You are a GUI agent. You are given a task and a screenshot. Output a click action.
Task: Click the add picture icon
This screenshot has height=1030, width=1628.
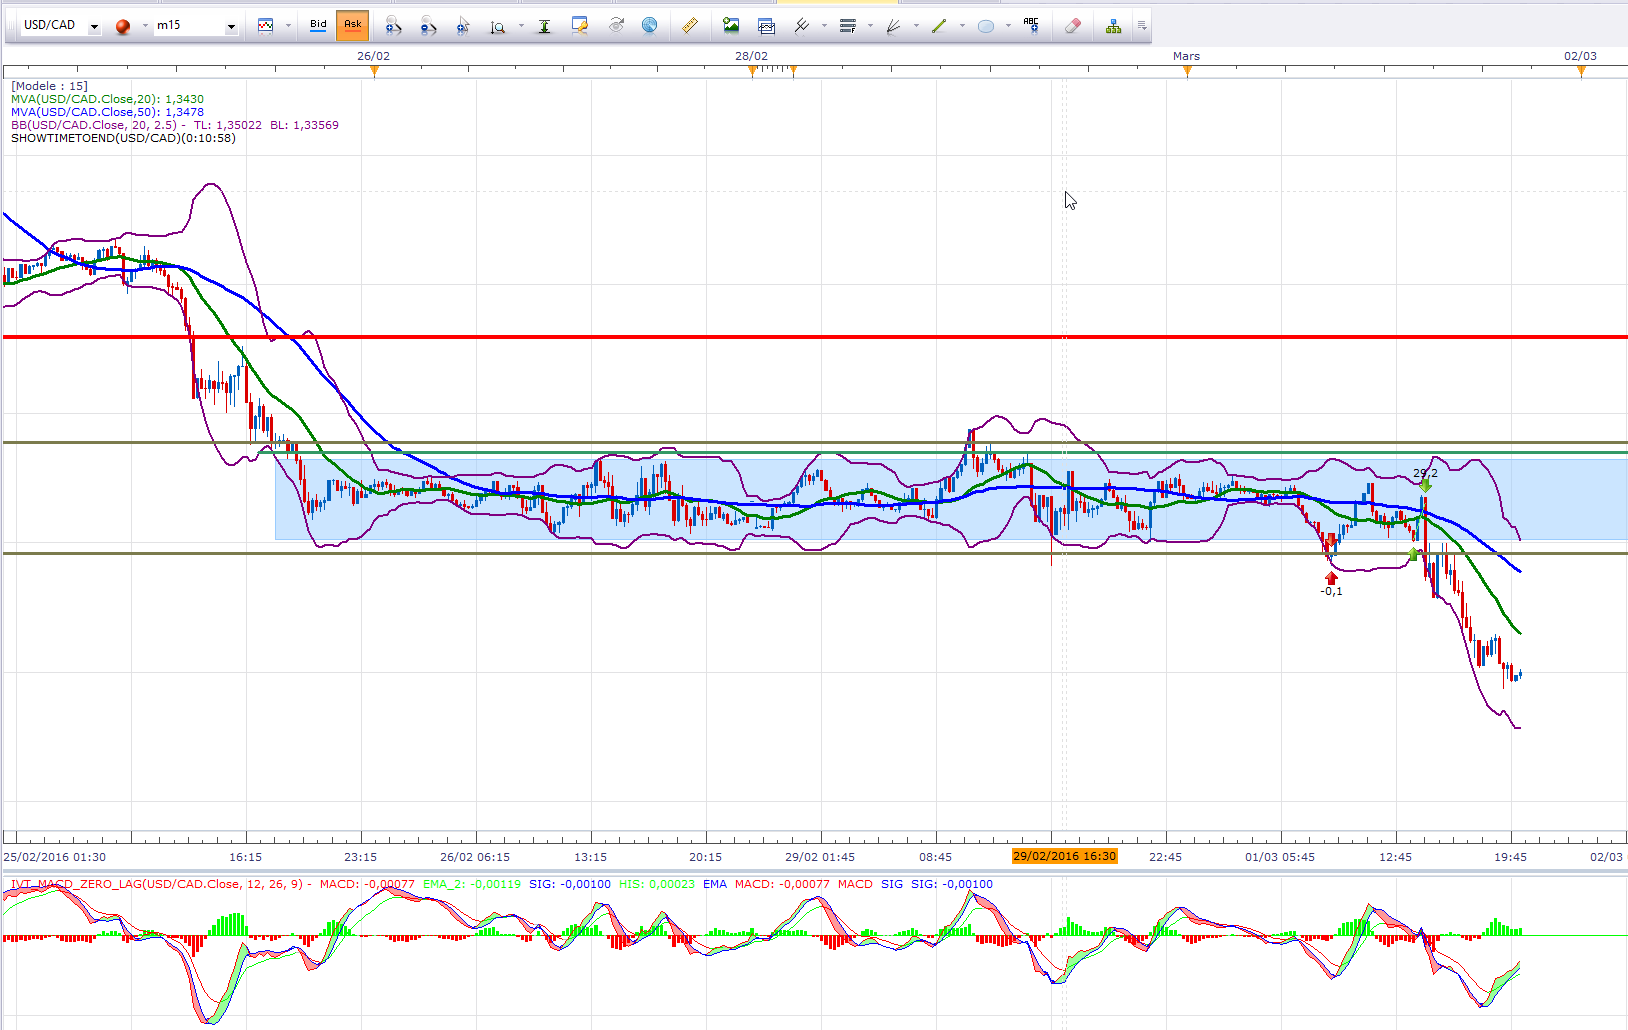[x=731, y=26]
